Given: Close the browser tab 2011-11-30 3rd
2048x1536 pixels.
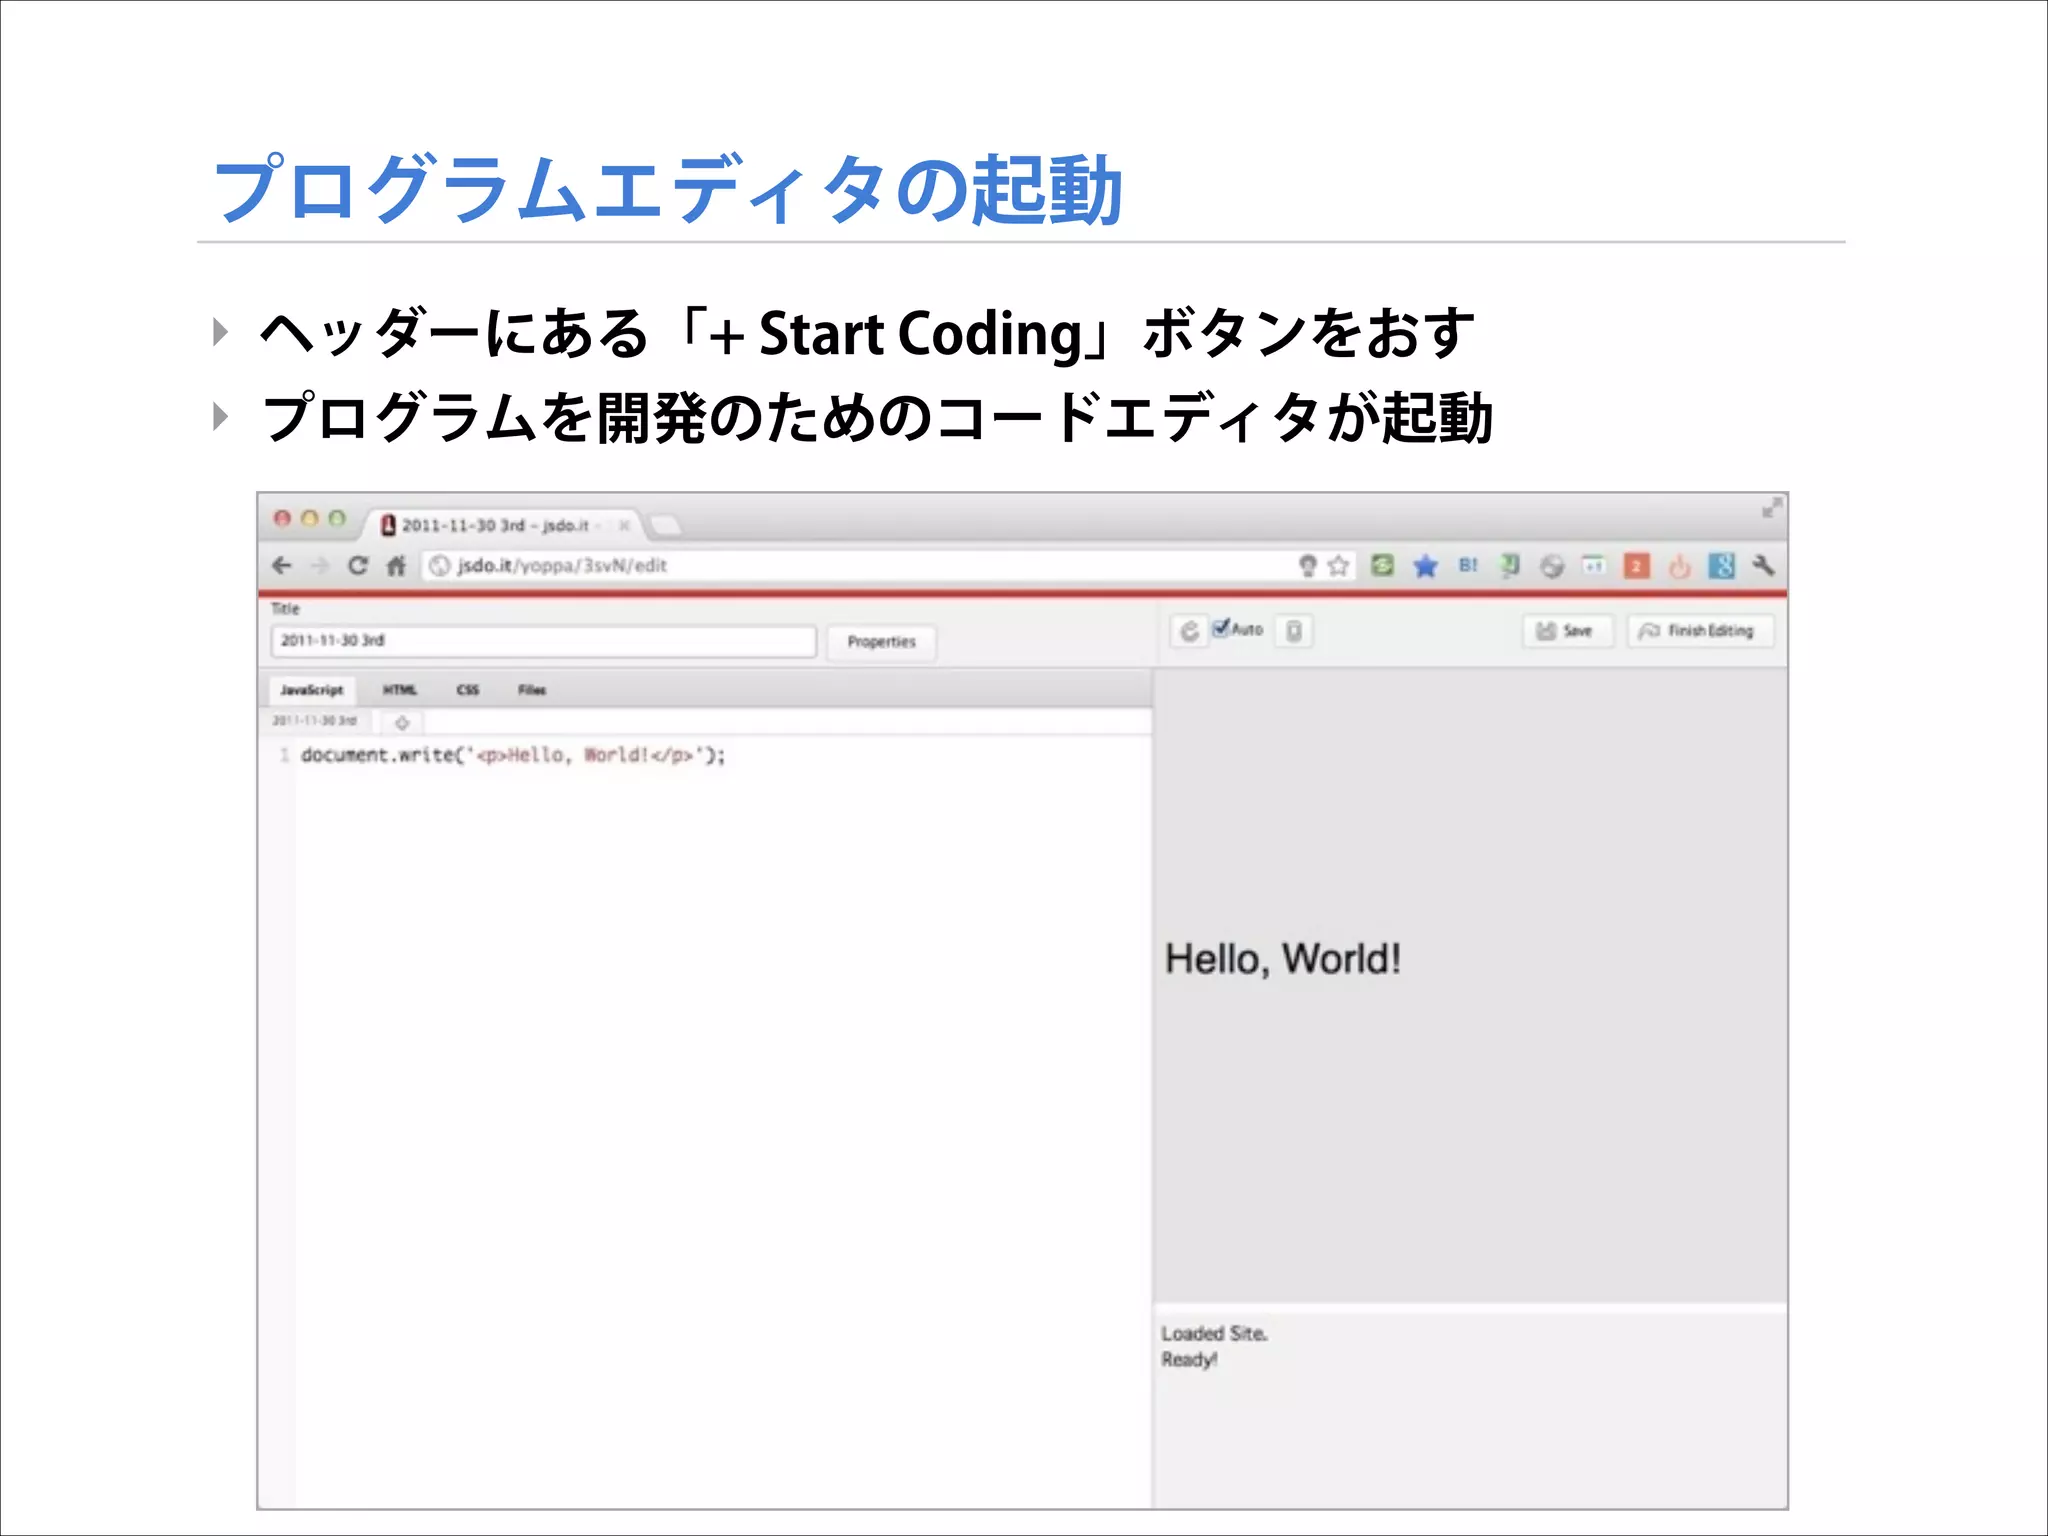Looking at the screenshot, I should coord(624,525).
